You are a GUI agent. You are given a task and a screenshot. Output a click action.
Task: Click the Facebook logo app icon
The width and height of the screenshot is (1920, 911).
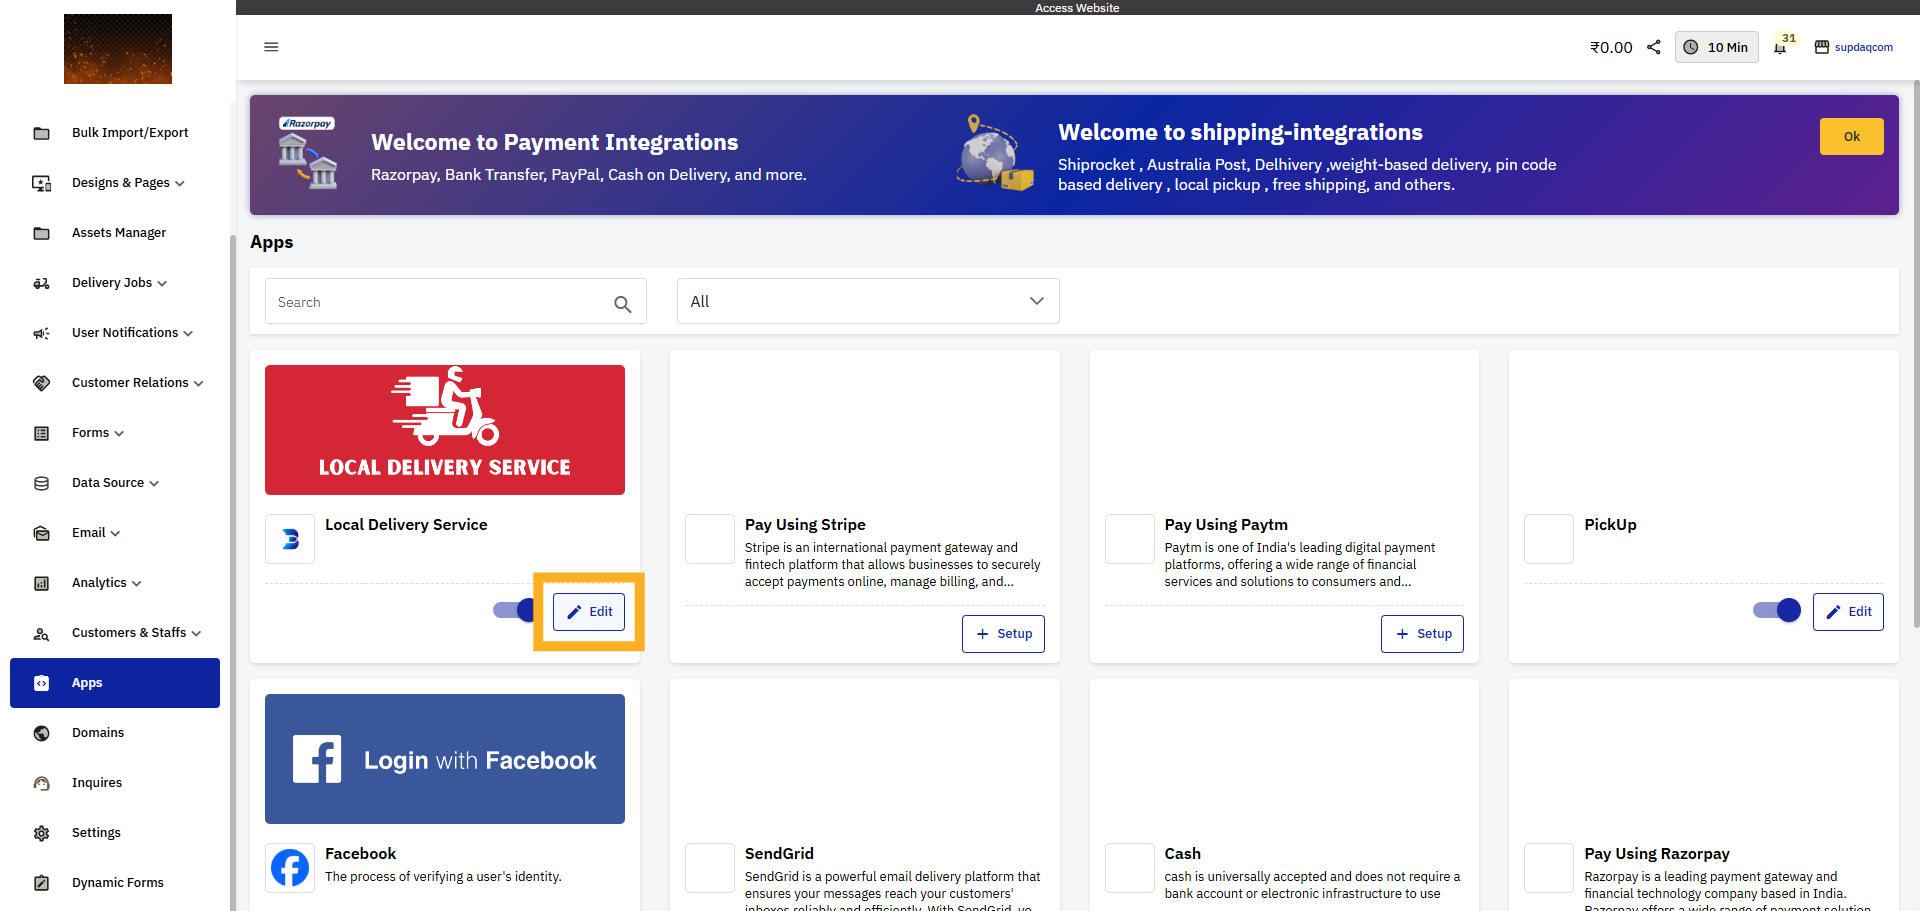(290, 867)
